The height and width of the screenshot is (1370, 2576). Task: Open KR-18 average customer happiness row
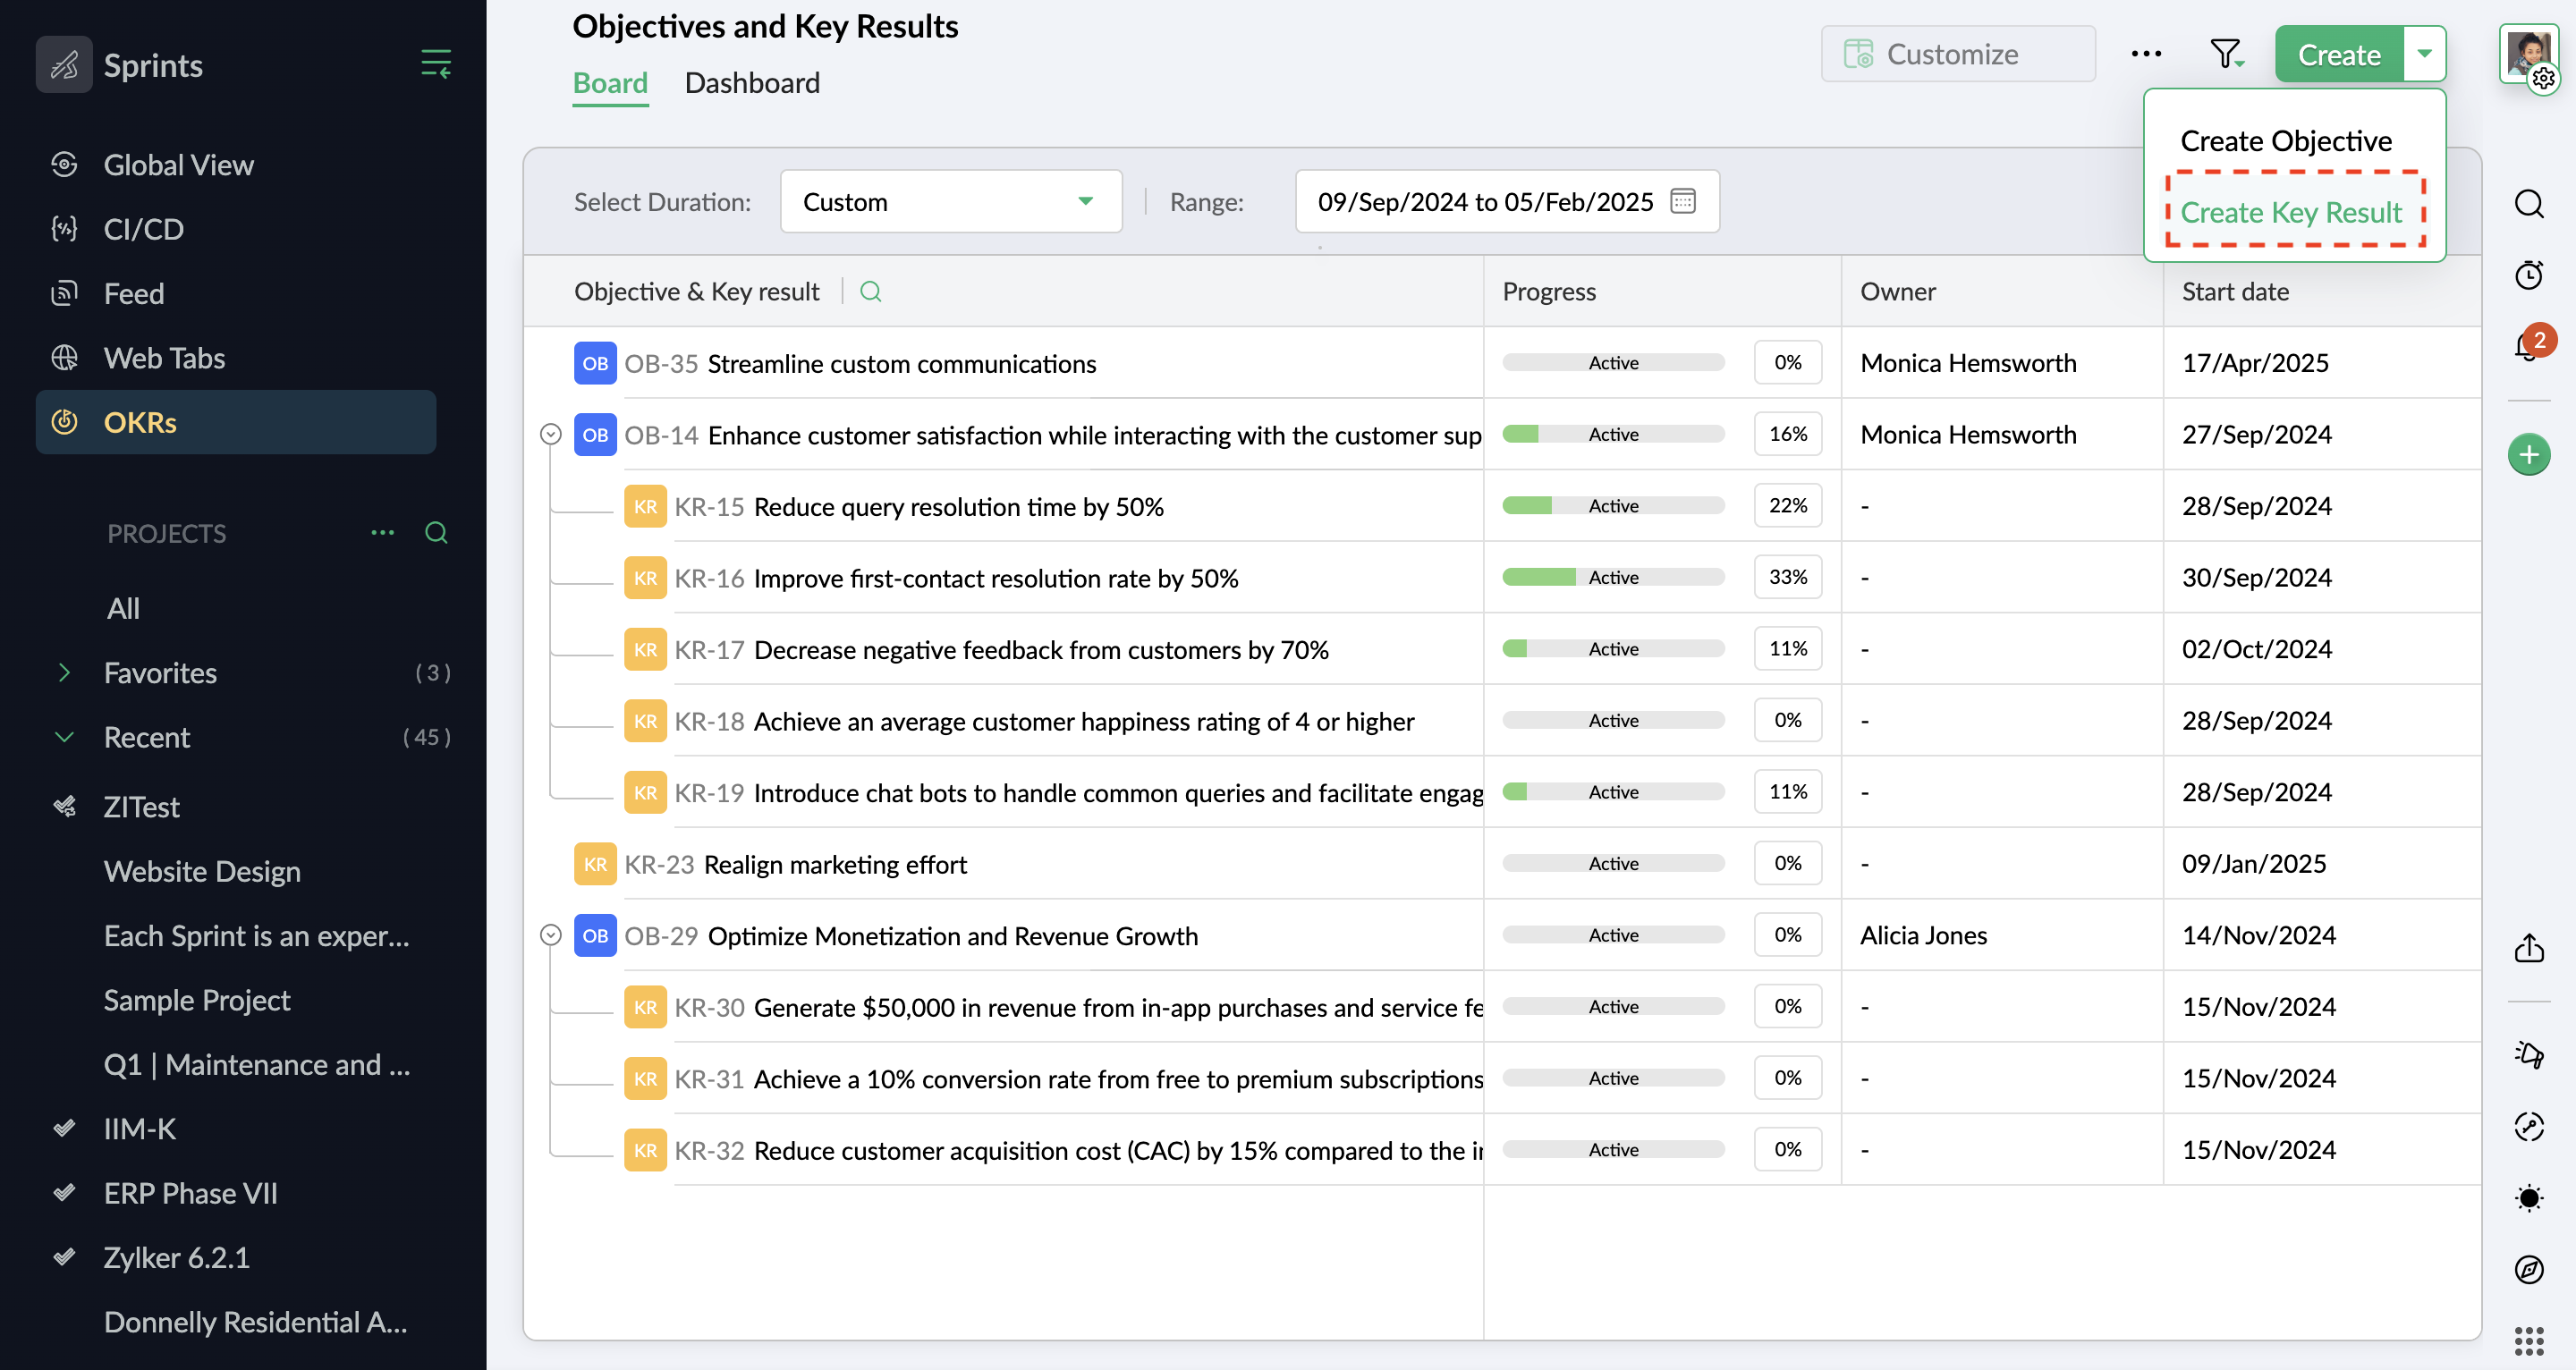[1084, 722]
